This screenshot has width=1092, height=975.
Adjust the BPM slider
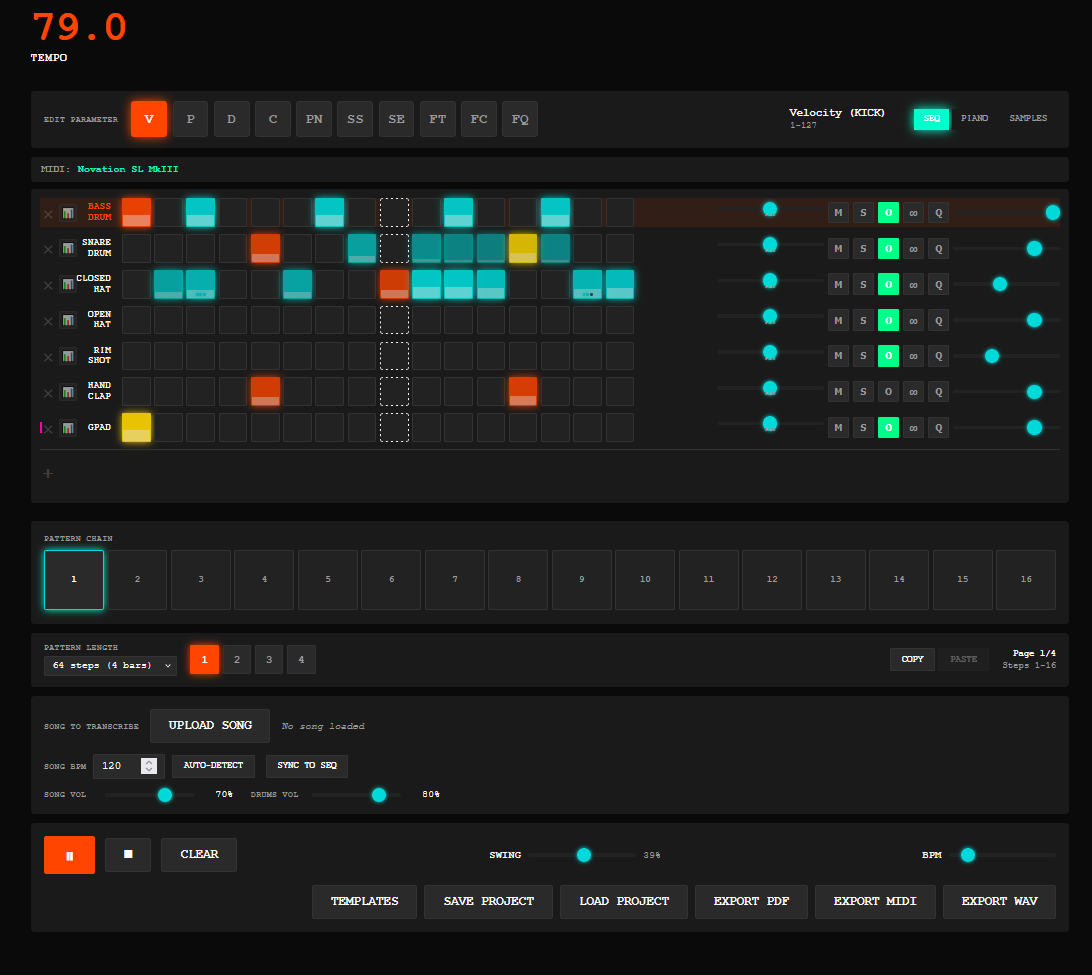(x=1002, y=855)
